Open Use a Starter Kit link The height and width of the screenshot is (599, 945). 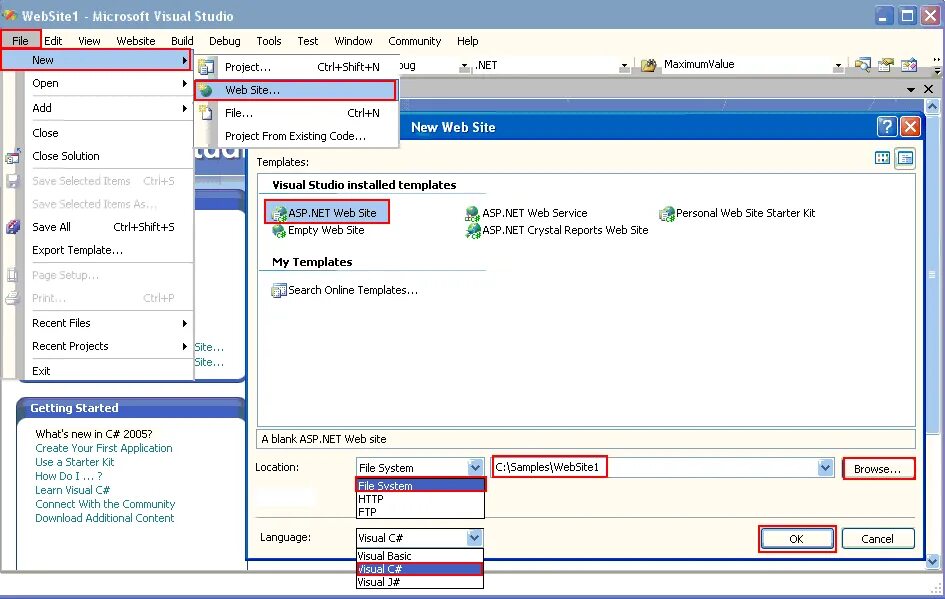75,462
